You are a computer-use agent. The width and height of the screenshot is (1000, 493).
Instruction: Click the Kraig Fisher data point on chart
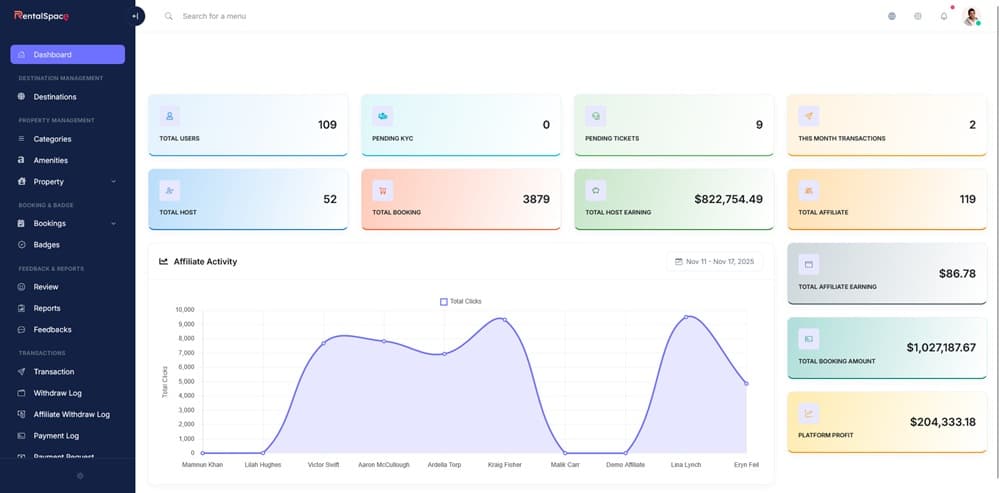(504, 320)
